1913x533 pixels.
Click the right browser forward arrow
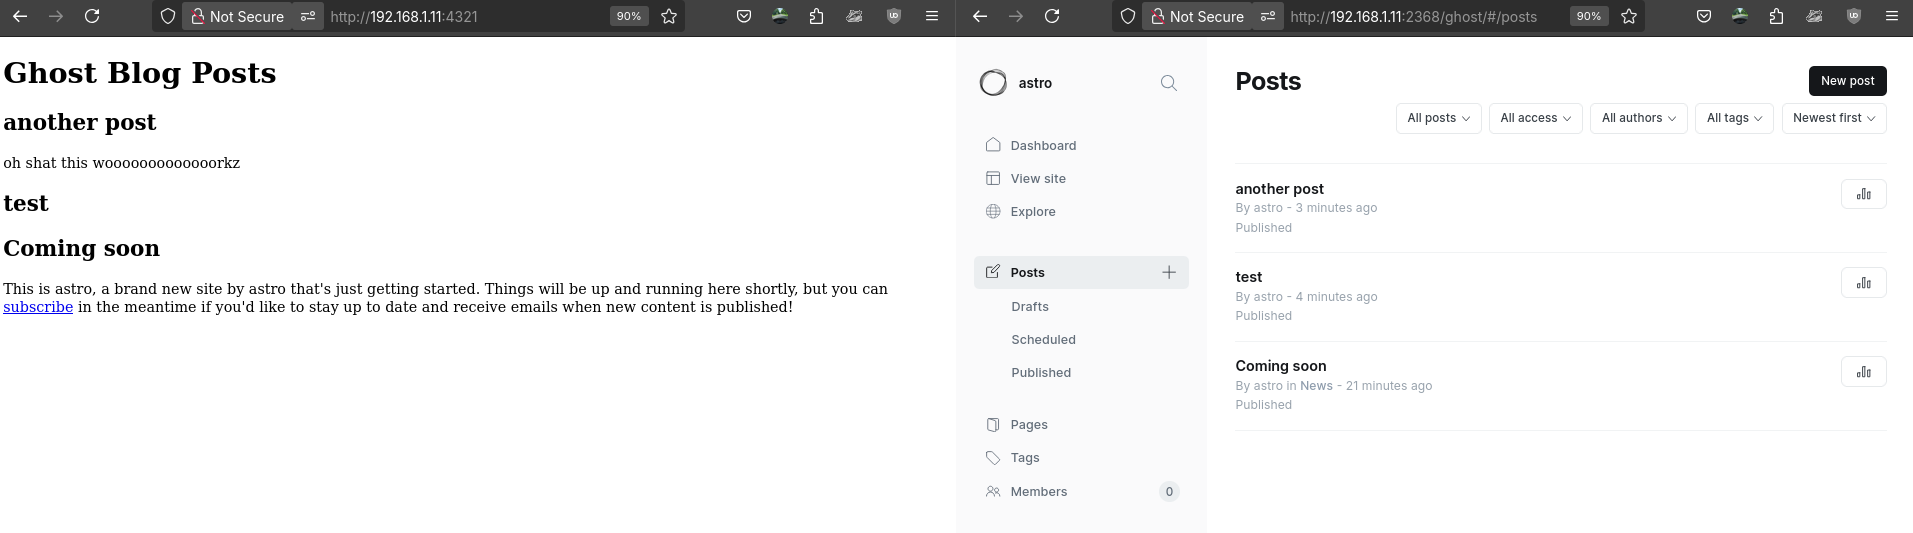pyautogui.click(x=1016, y=16)
